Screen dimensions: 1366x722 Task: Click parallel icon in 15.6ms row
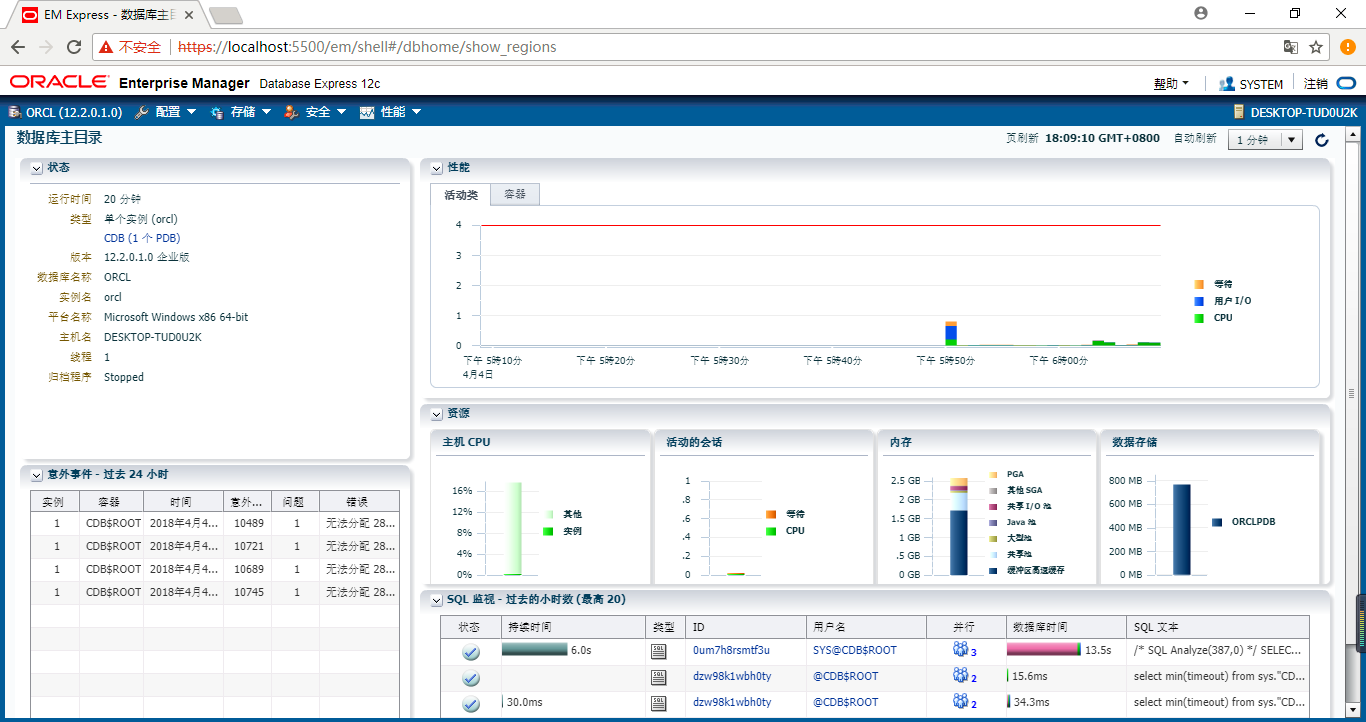(x=961, y=676)
